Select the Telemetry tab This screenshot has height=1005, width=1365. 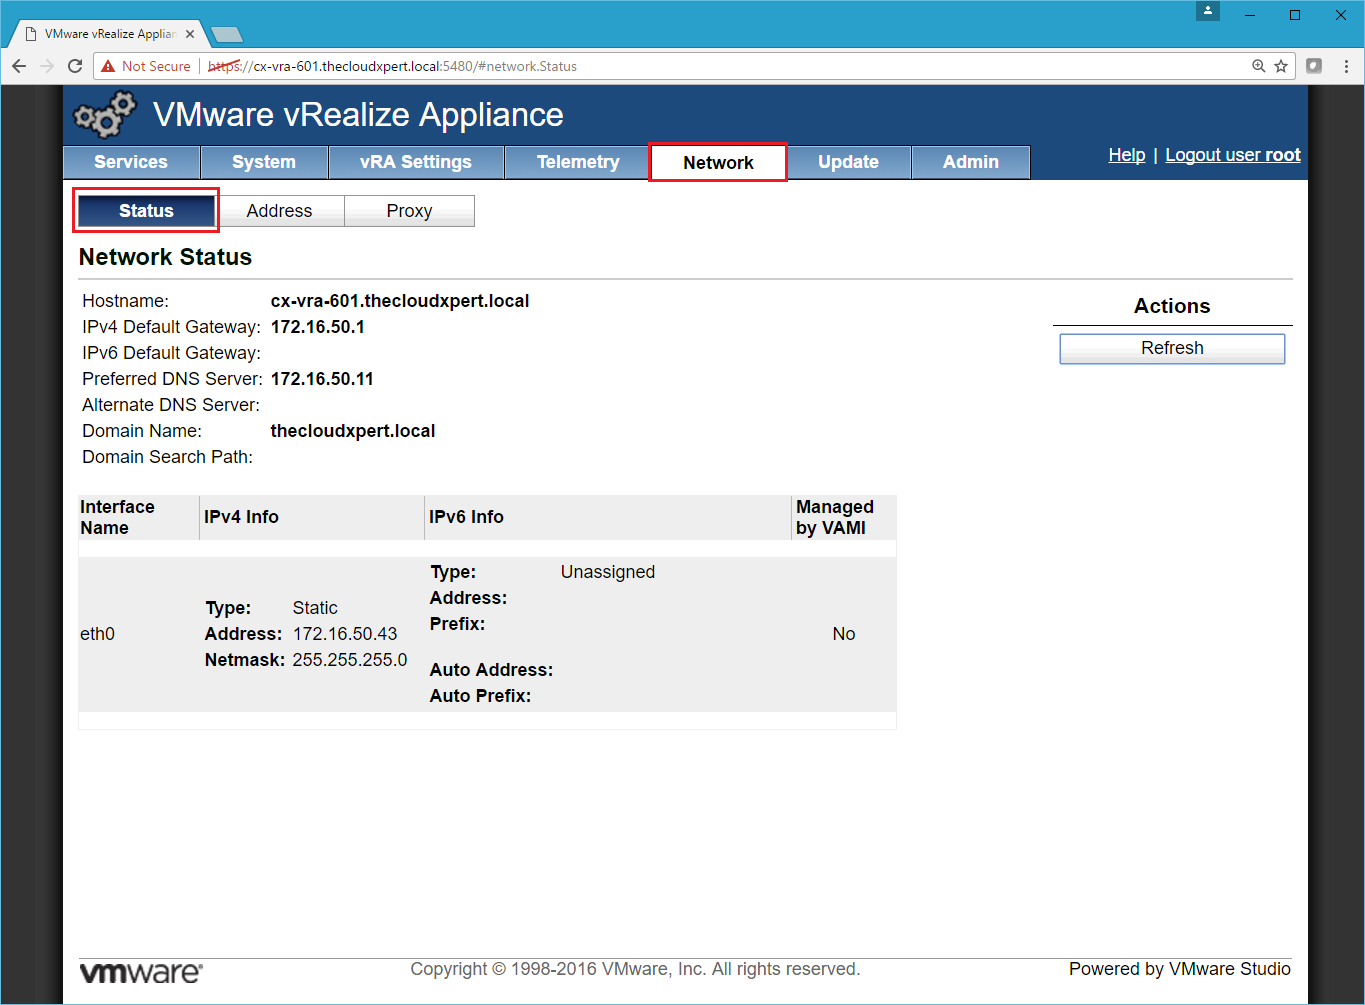(x=578, y=162)
